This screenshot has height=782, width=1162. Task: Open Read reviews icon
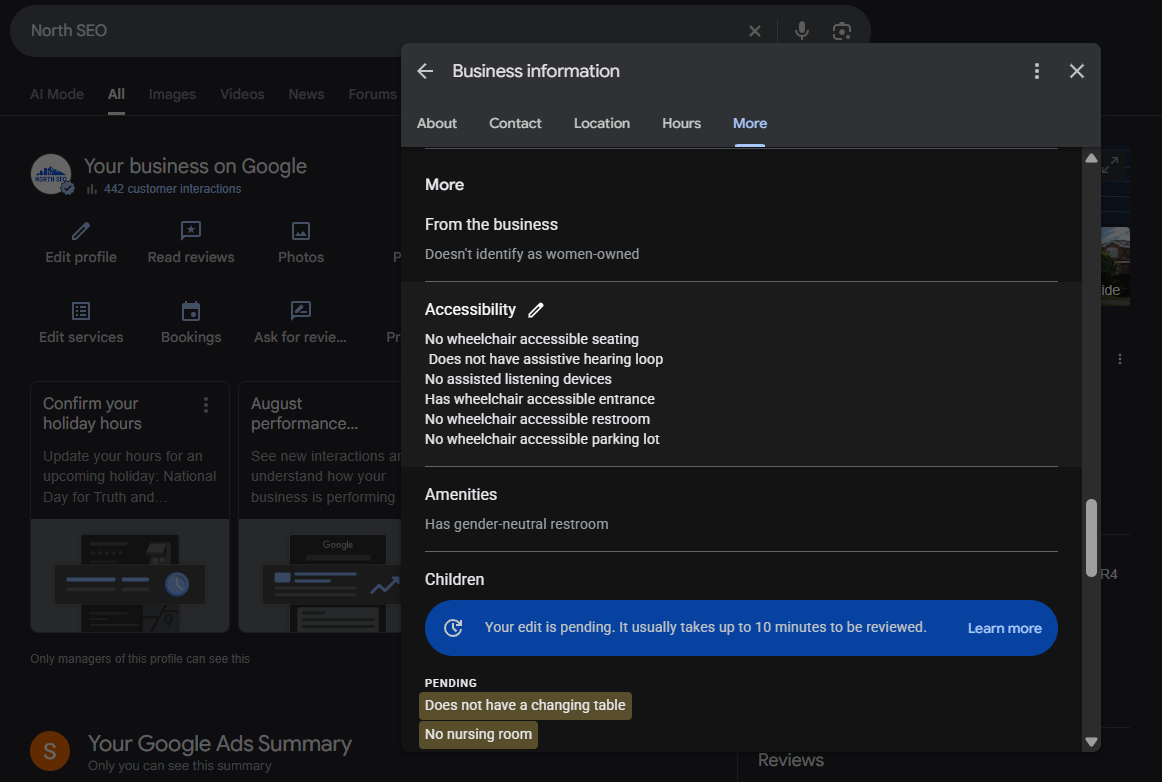pyautogui.click(x=190, y=231)
